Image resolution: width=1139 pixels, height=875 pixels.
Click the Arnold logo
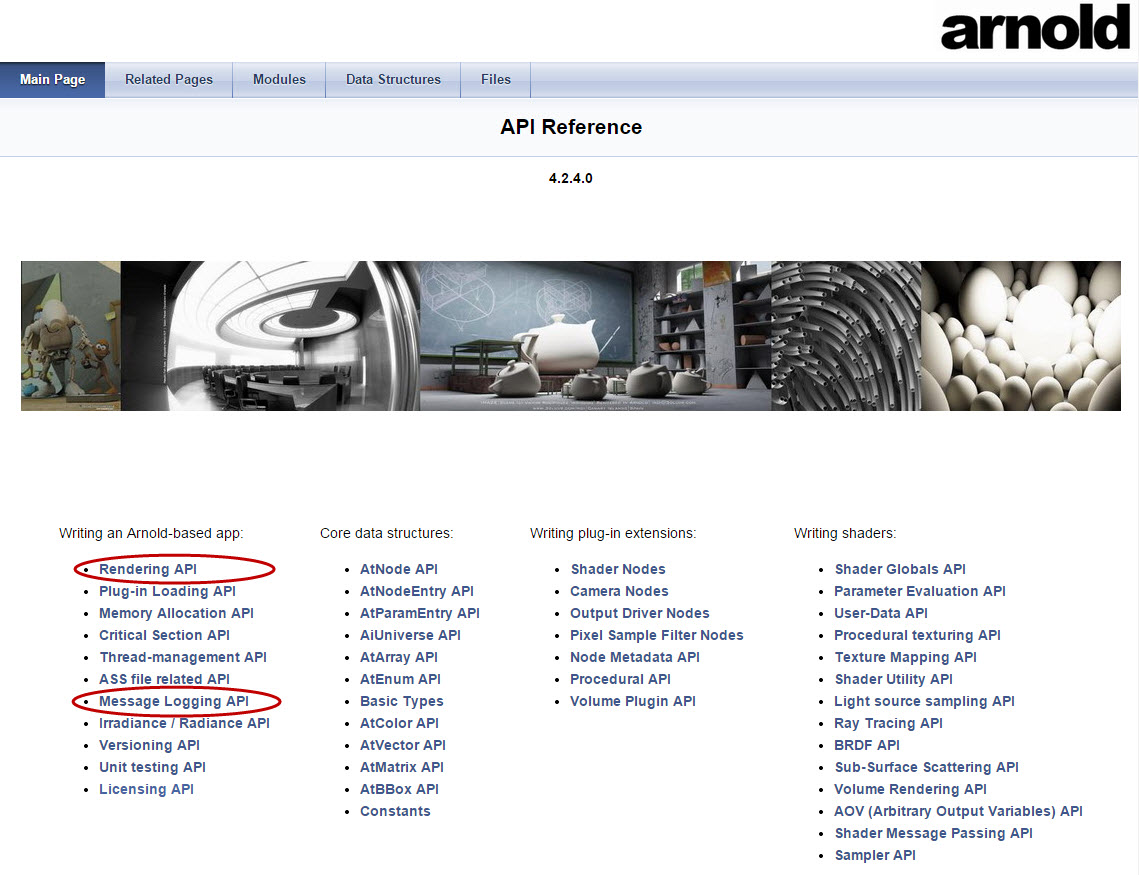(1034, 30)
